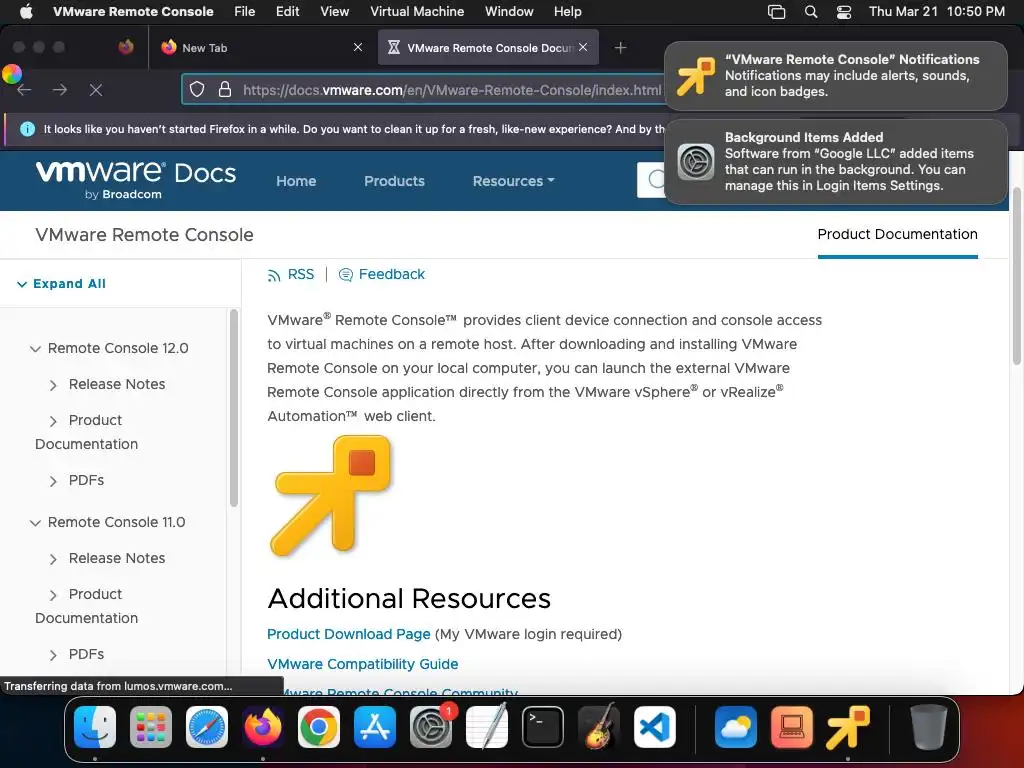Open Launchpad in the Dock
This screenshot has height=768, width=1024.
point(151,727)
